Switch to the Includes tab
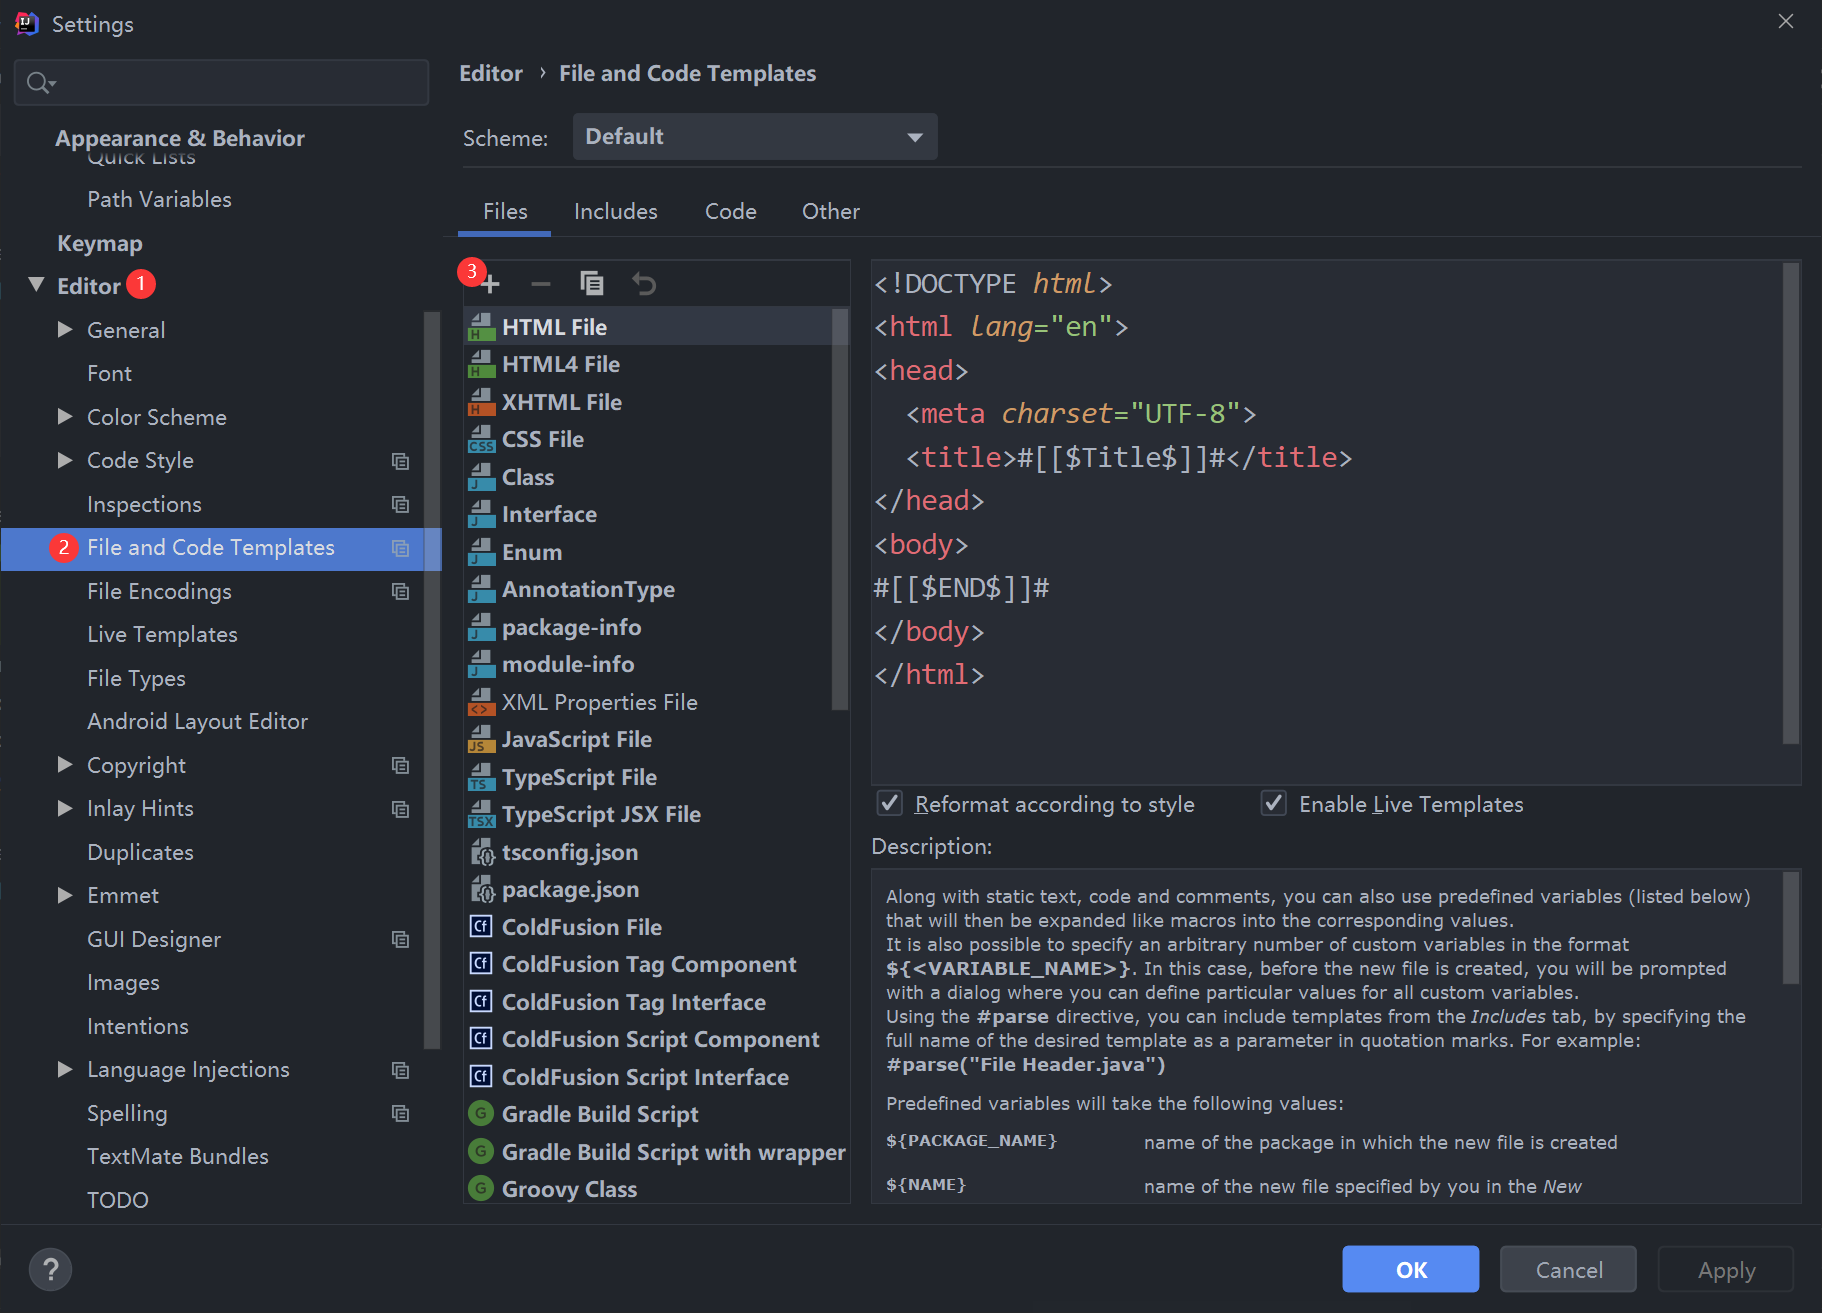 point(616,212)
